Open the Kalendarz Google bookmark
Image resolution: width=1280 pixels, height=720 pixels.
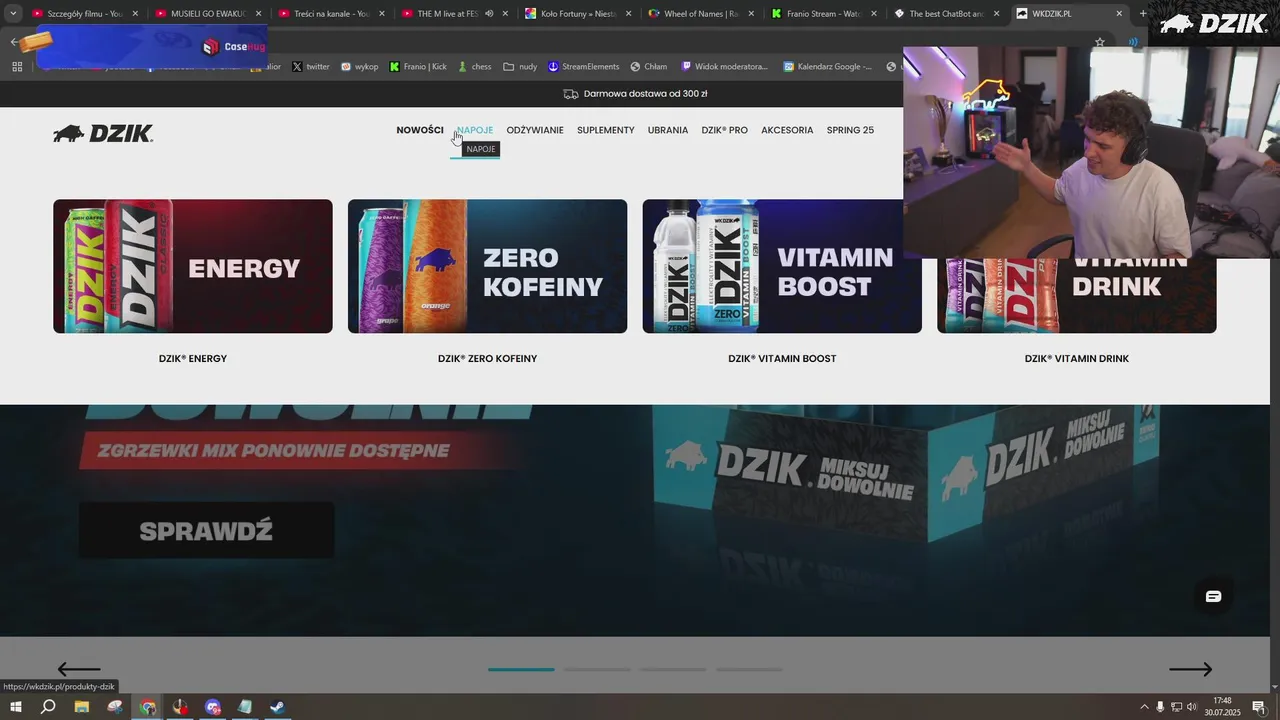(x=827, y=66)
